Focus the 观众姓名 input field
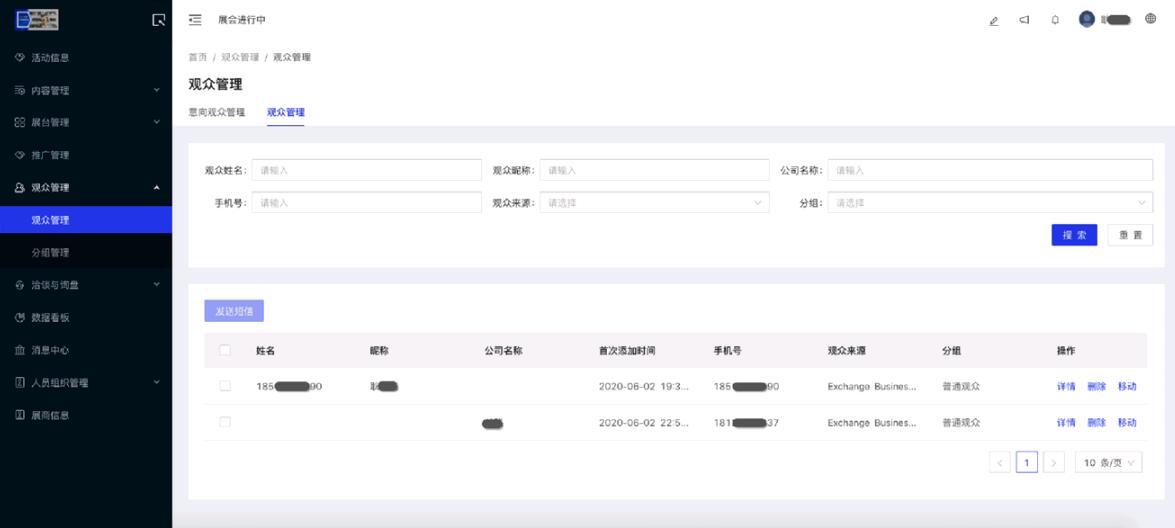This screenshot has height=528, width=1175. click(366, 170)
